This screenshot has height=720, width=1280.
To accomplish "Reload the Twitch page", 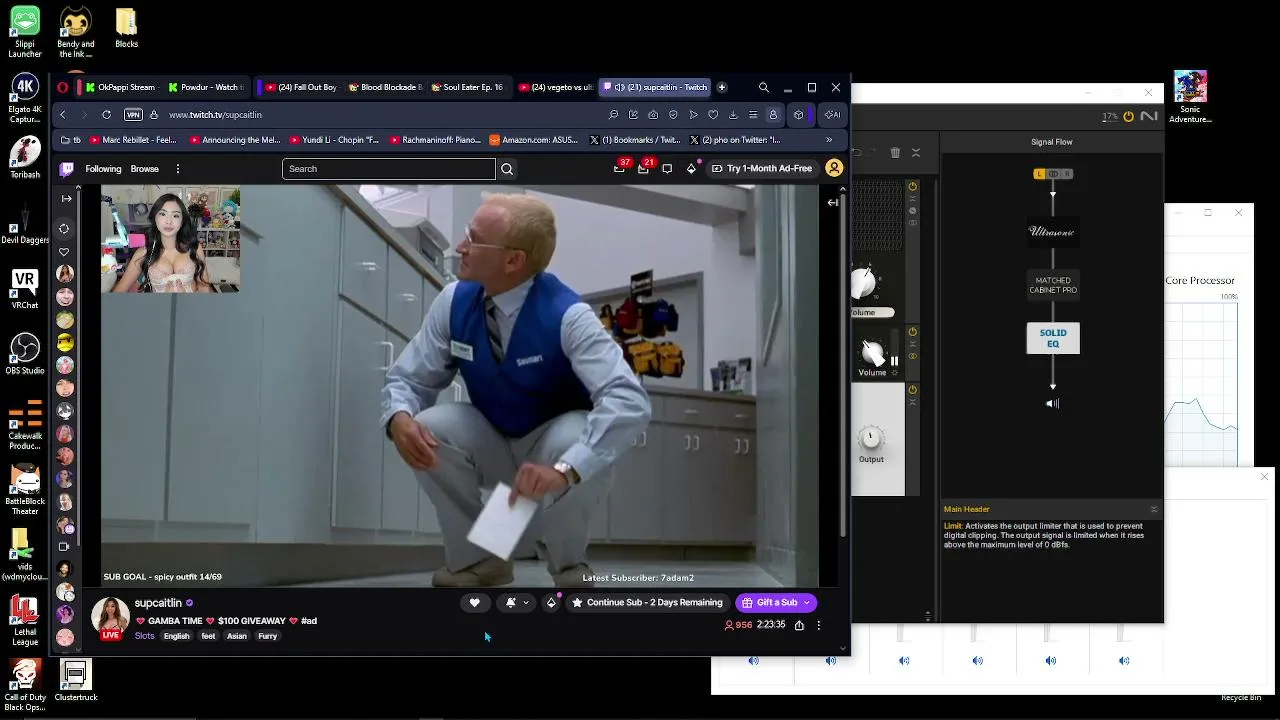I will (106, 114).
